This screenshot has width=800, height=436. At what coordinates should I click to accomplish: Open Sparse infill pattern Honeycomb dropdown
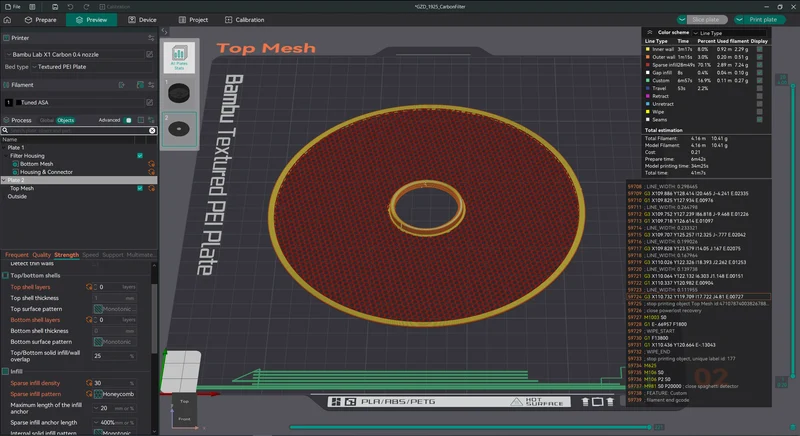click(115, 394)
